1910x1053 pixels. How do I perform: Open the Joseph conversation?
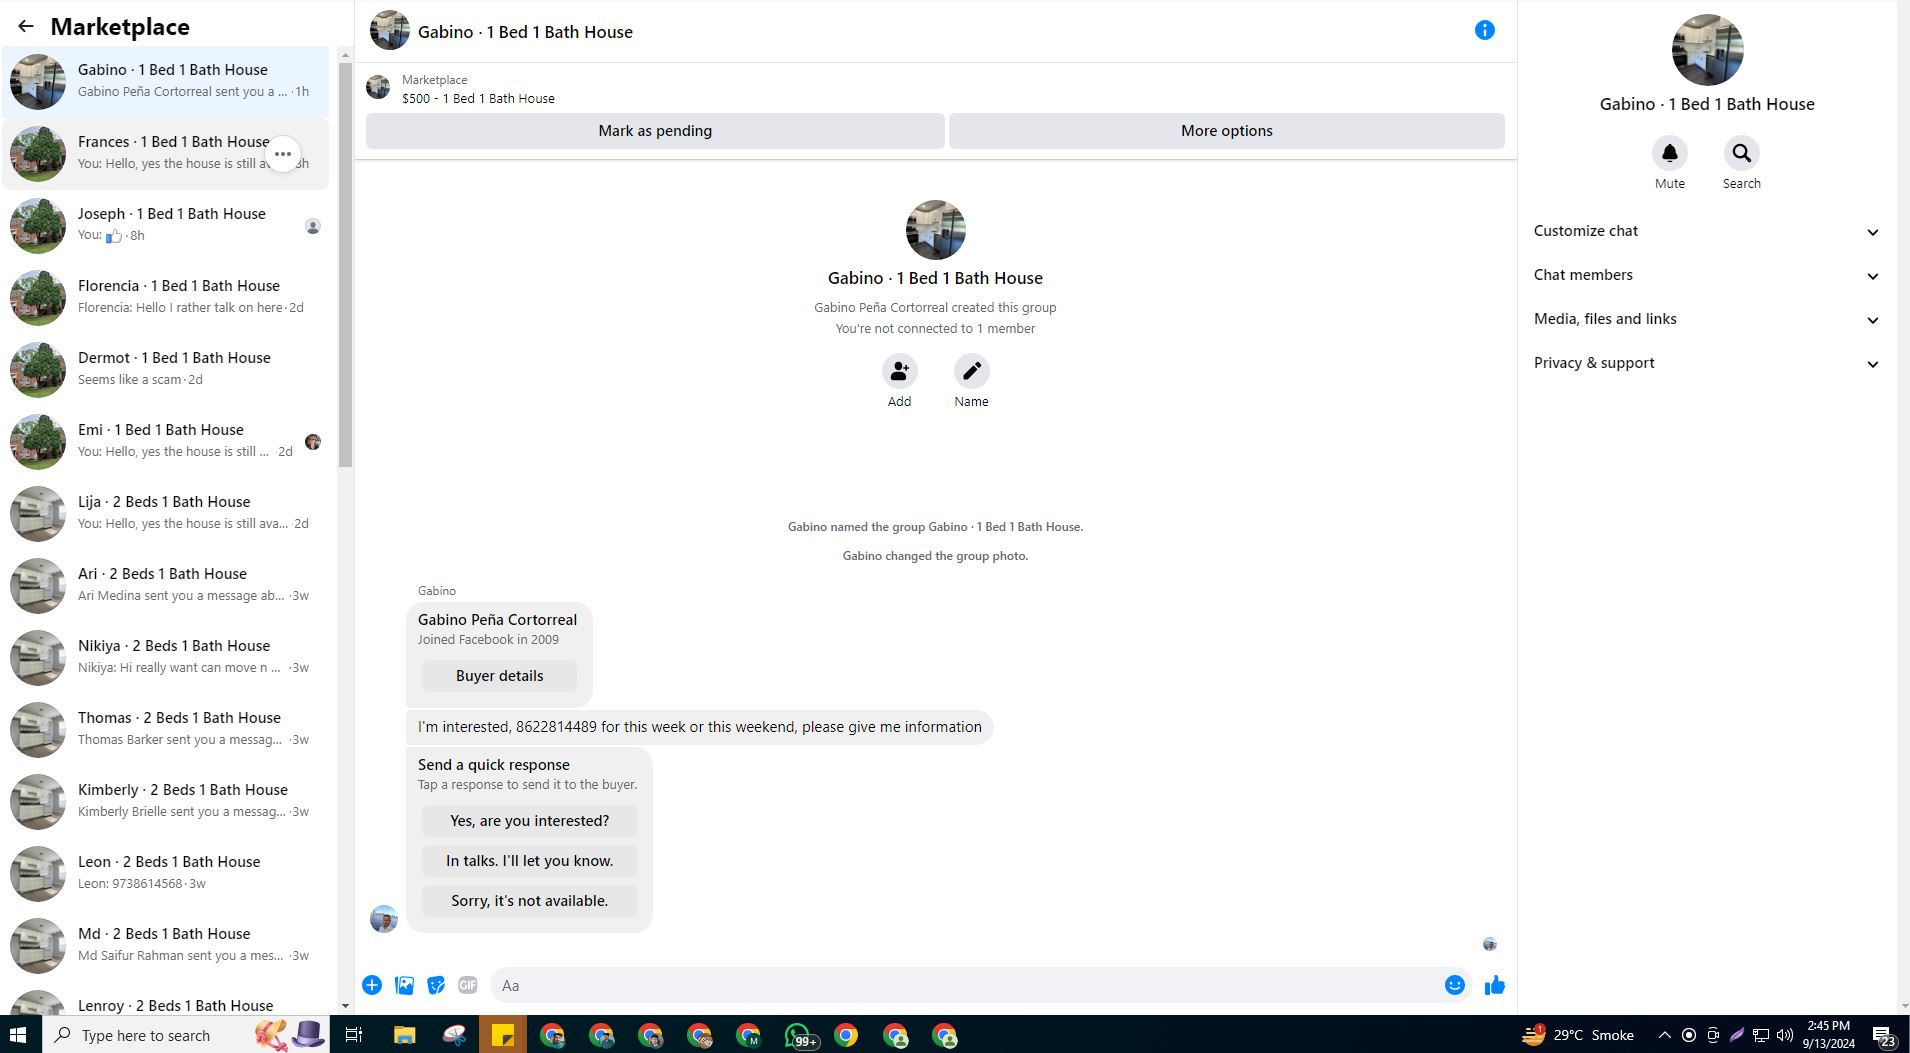pyautogui.click(x=165, y=226)
